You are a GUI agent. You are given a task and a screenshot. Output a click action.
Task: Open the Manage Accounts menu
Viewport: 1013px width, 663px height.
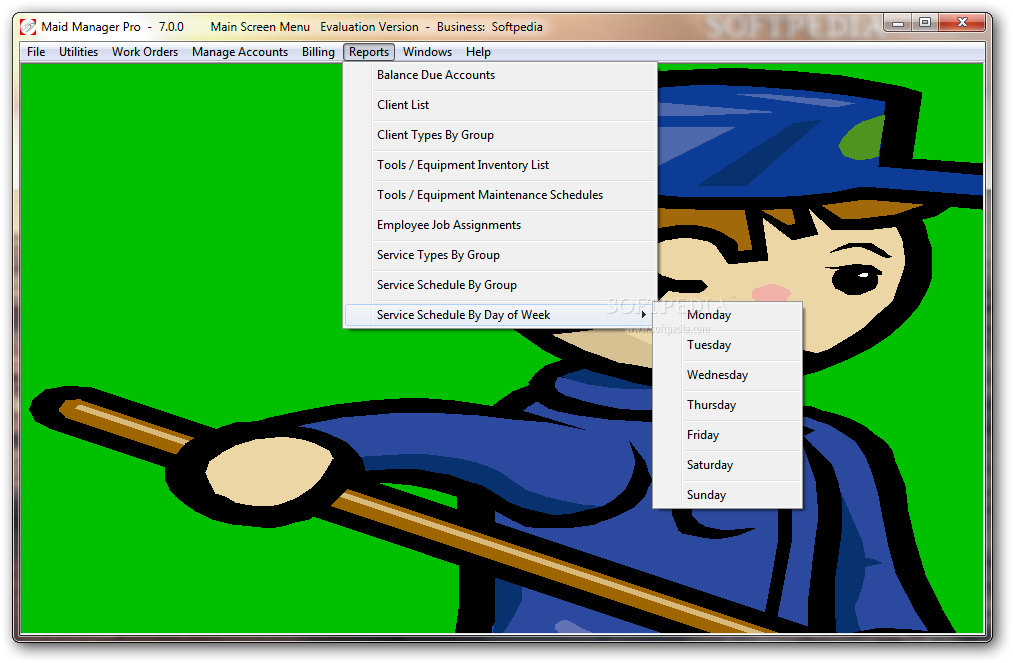click(240, 52)
